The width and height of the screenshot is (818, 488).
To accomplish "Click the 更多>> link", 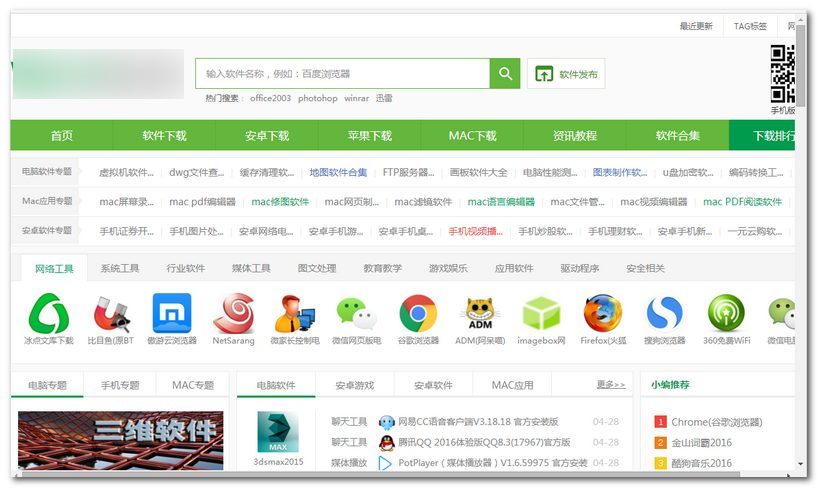I will tap(611, 385).
